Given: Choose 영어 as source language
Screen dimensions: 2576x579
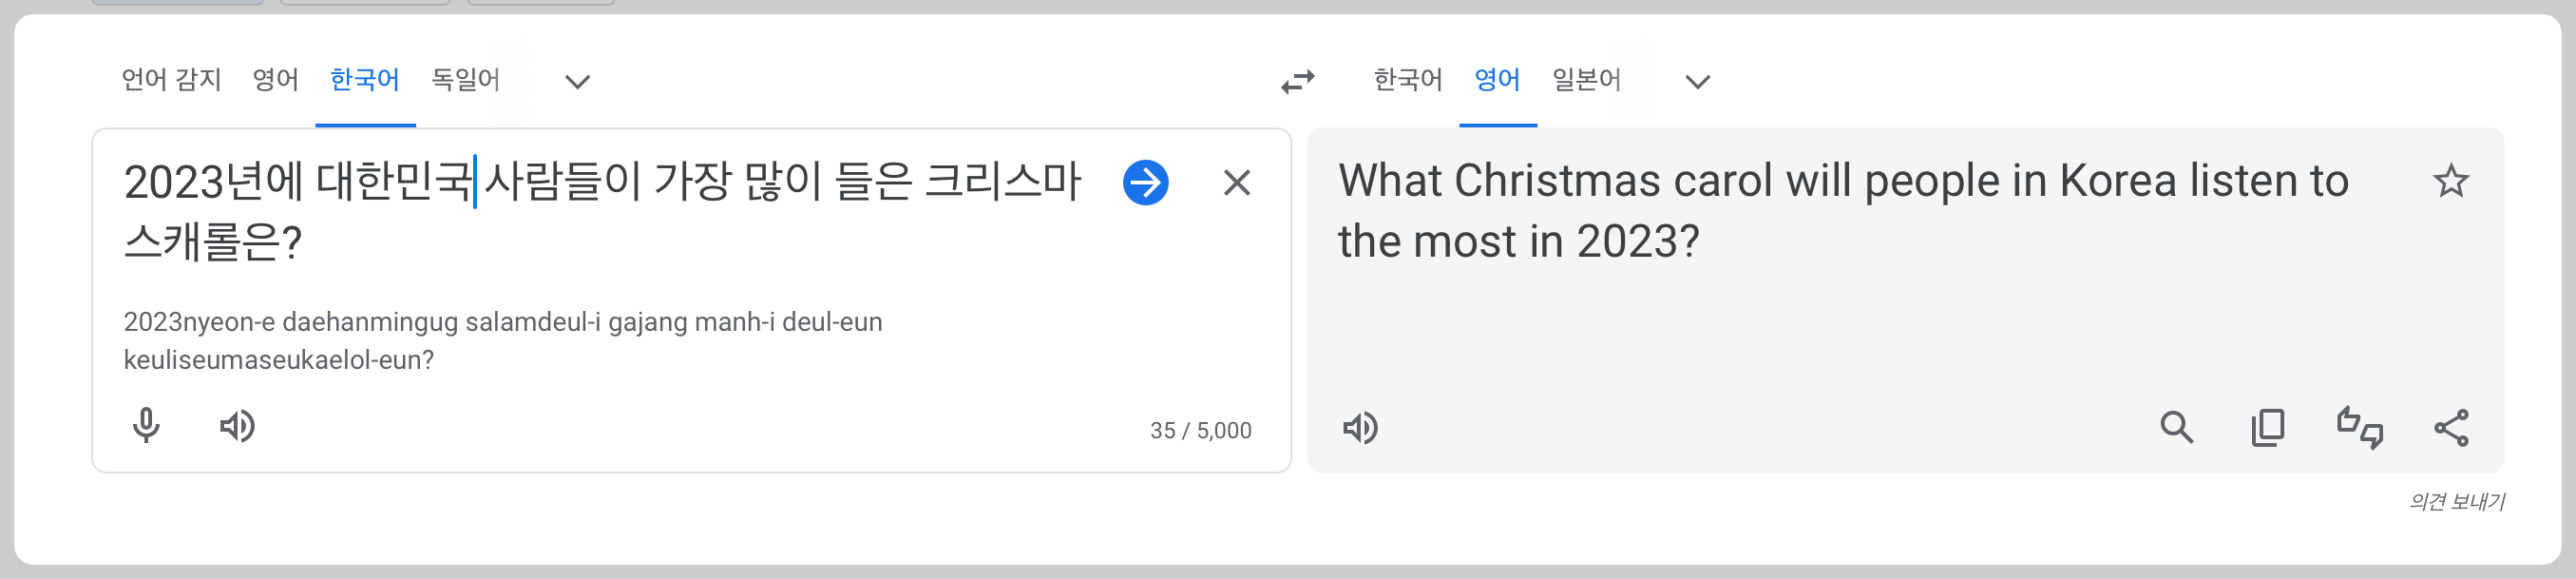Looking at the screenshot, I should 275,79.
